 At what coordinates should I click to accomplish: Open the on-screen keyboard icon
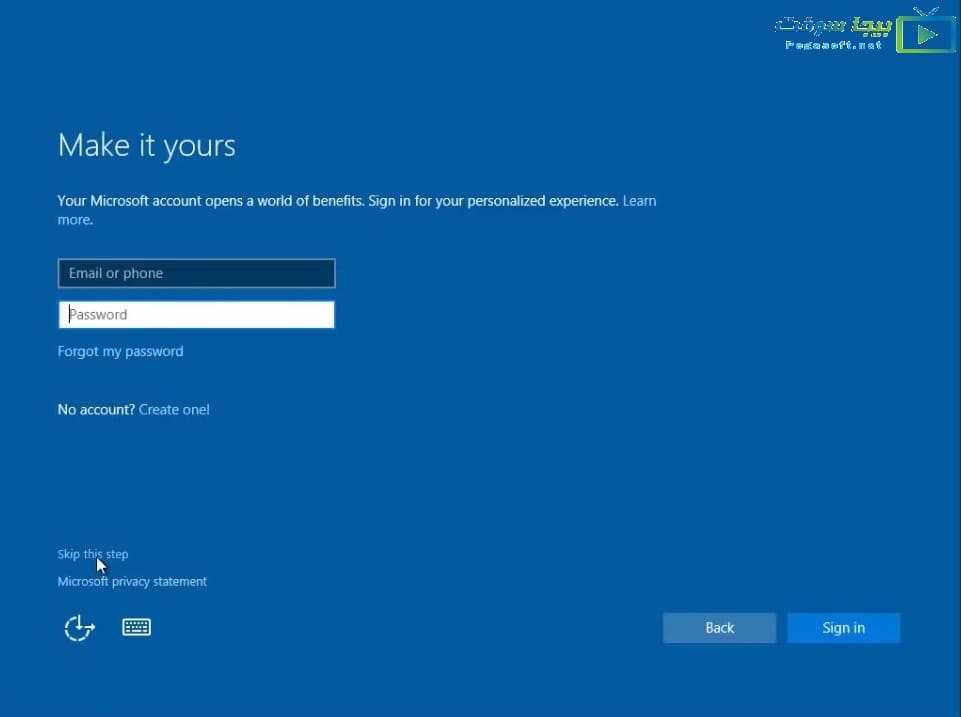(137, 627)
